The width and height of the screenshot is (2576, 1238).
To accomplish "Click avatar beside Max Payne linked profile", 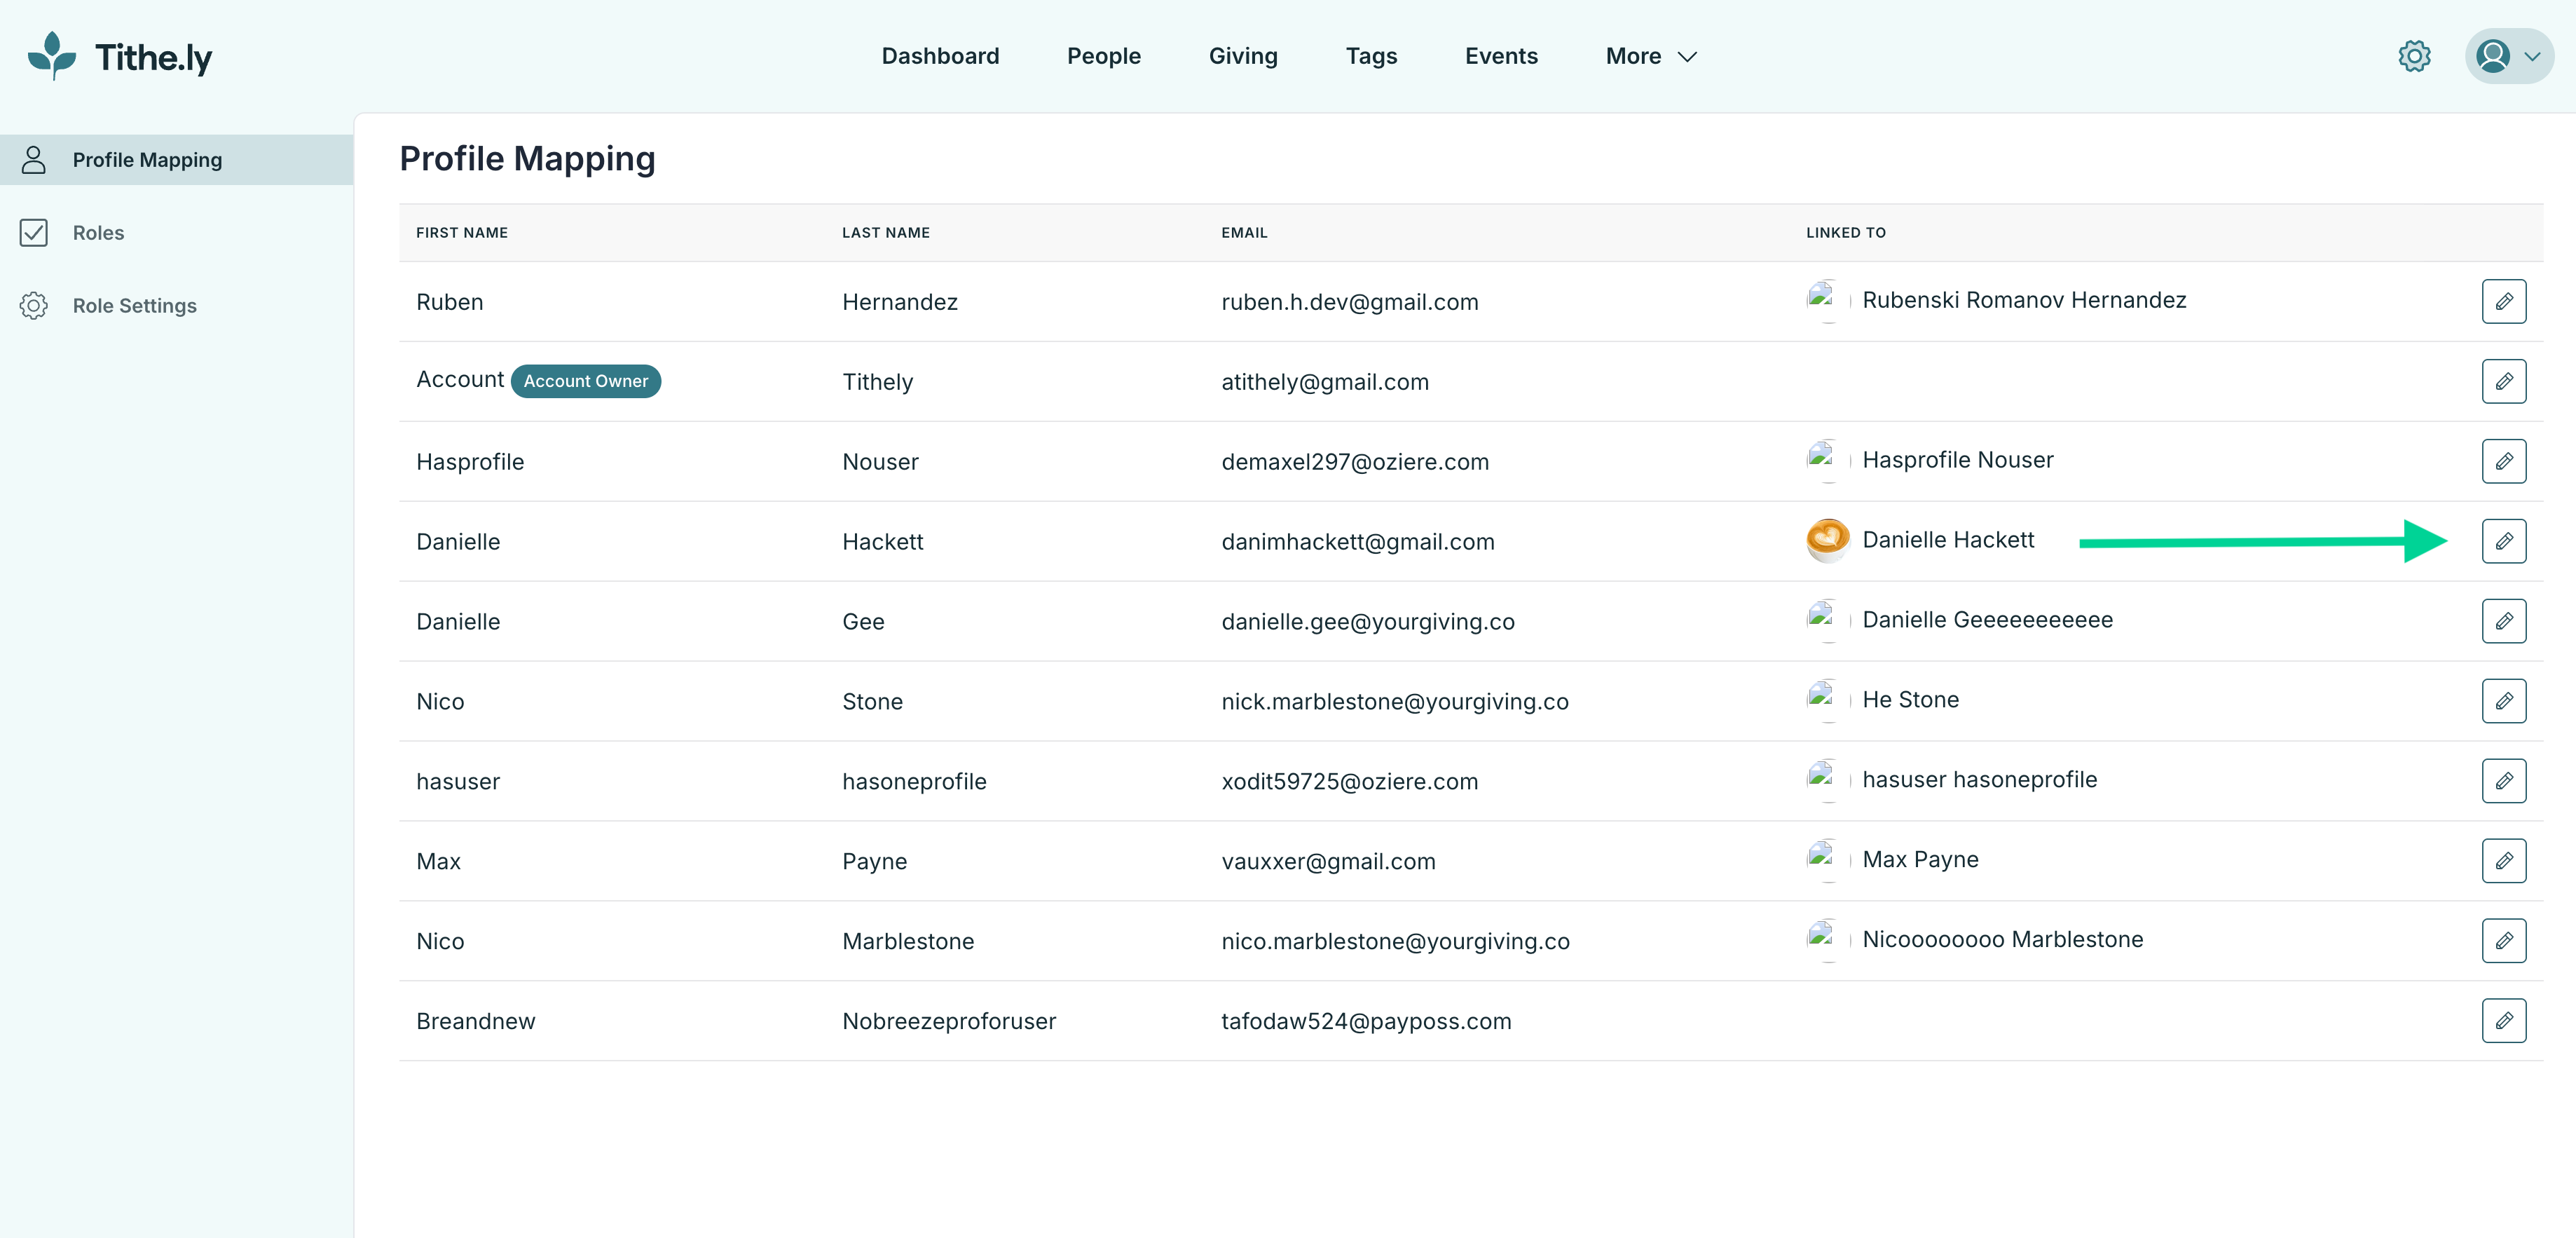I will point(1827,860).
